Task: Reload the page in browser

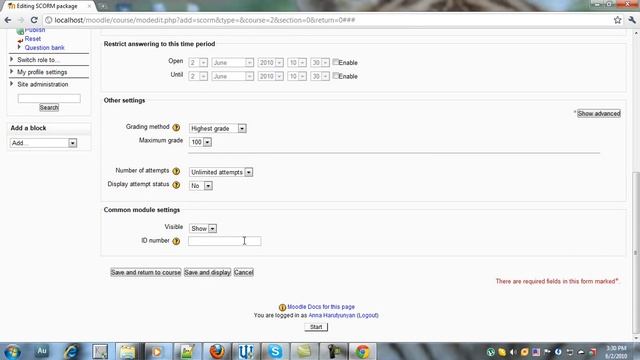Action: point(34,20)
